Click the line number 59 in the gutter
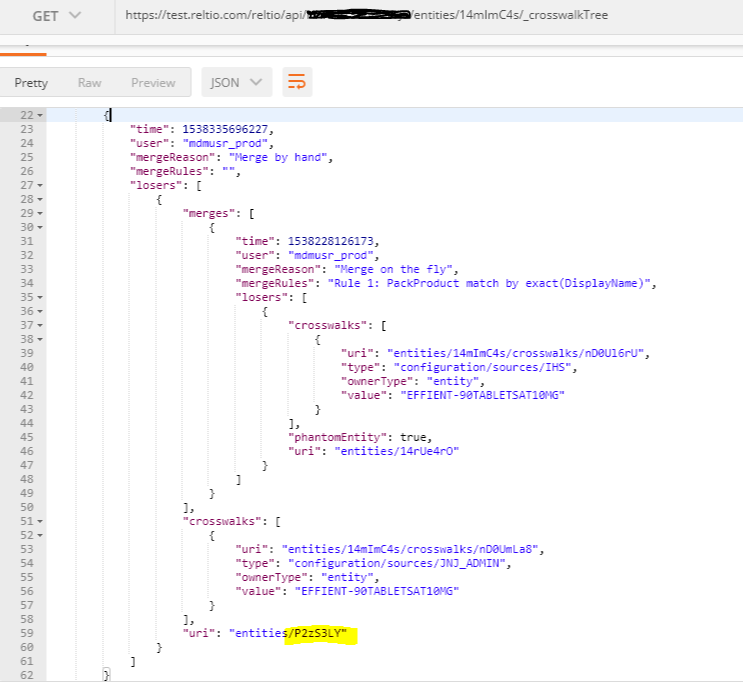743x684 pixels. pos(27,633)
